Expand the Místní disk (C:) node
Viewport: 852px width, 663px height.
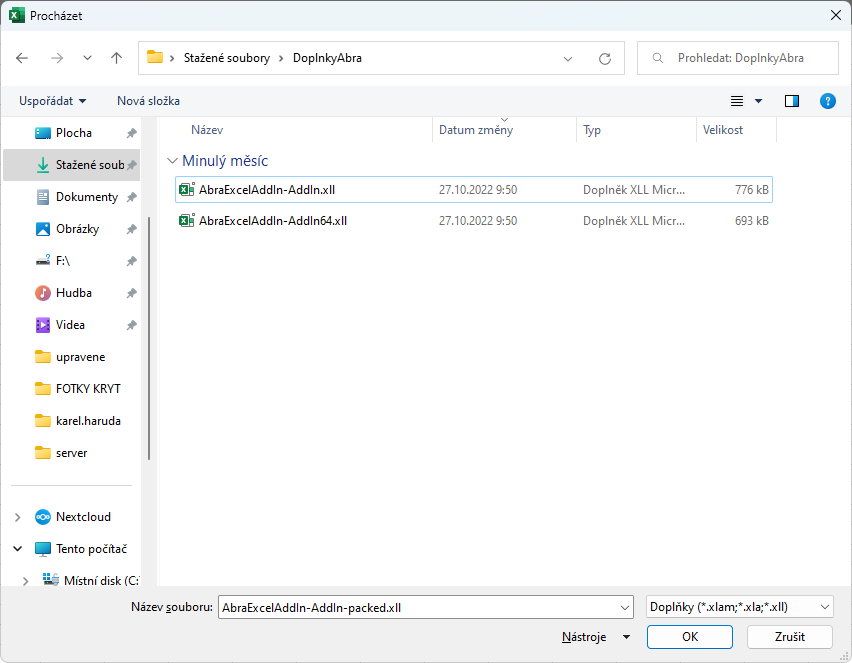pos(25,581)
